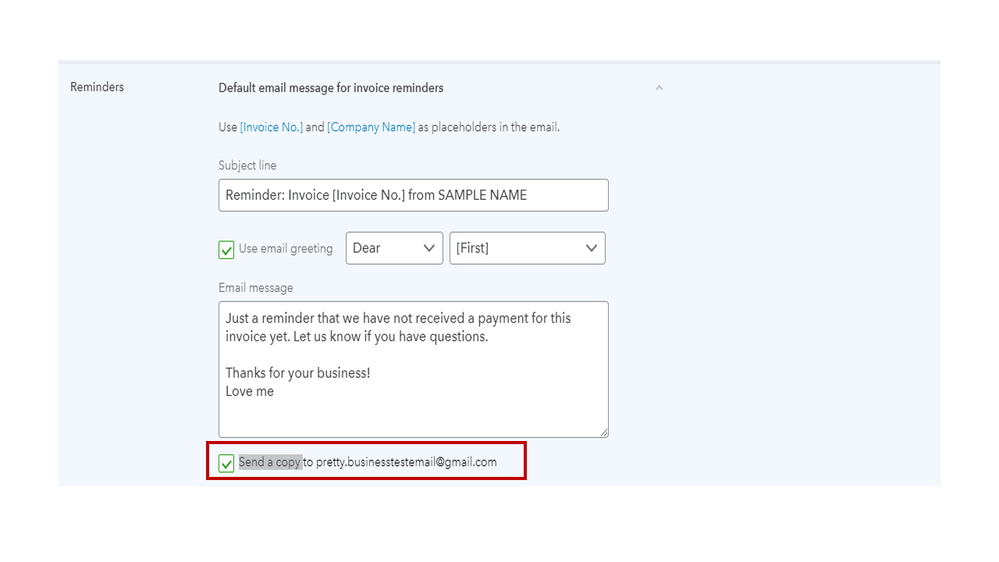Toggle the Send a copy checkbox
This screenshot has width=999, height=562.
point(227,463)
